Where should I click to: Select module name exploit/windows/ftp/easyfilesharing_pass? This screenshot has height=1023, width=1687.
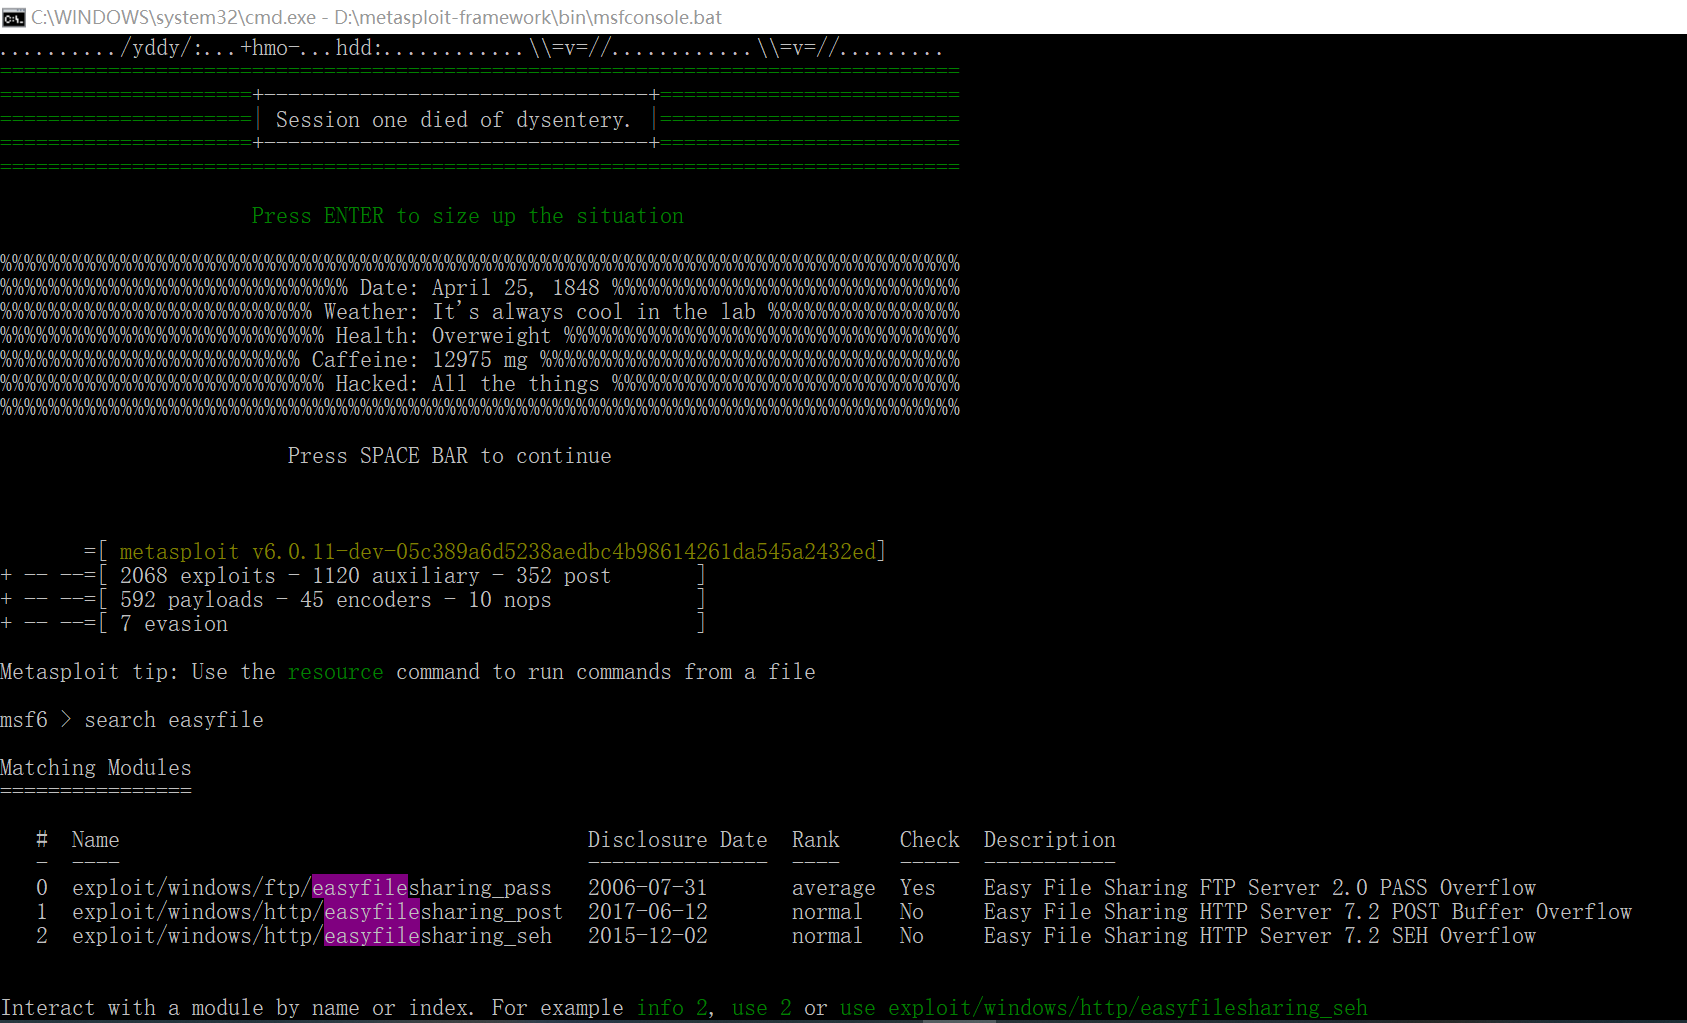pyautogui.click(x=311, y=888)
